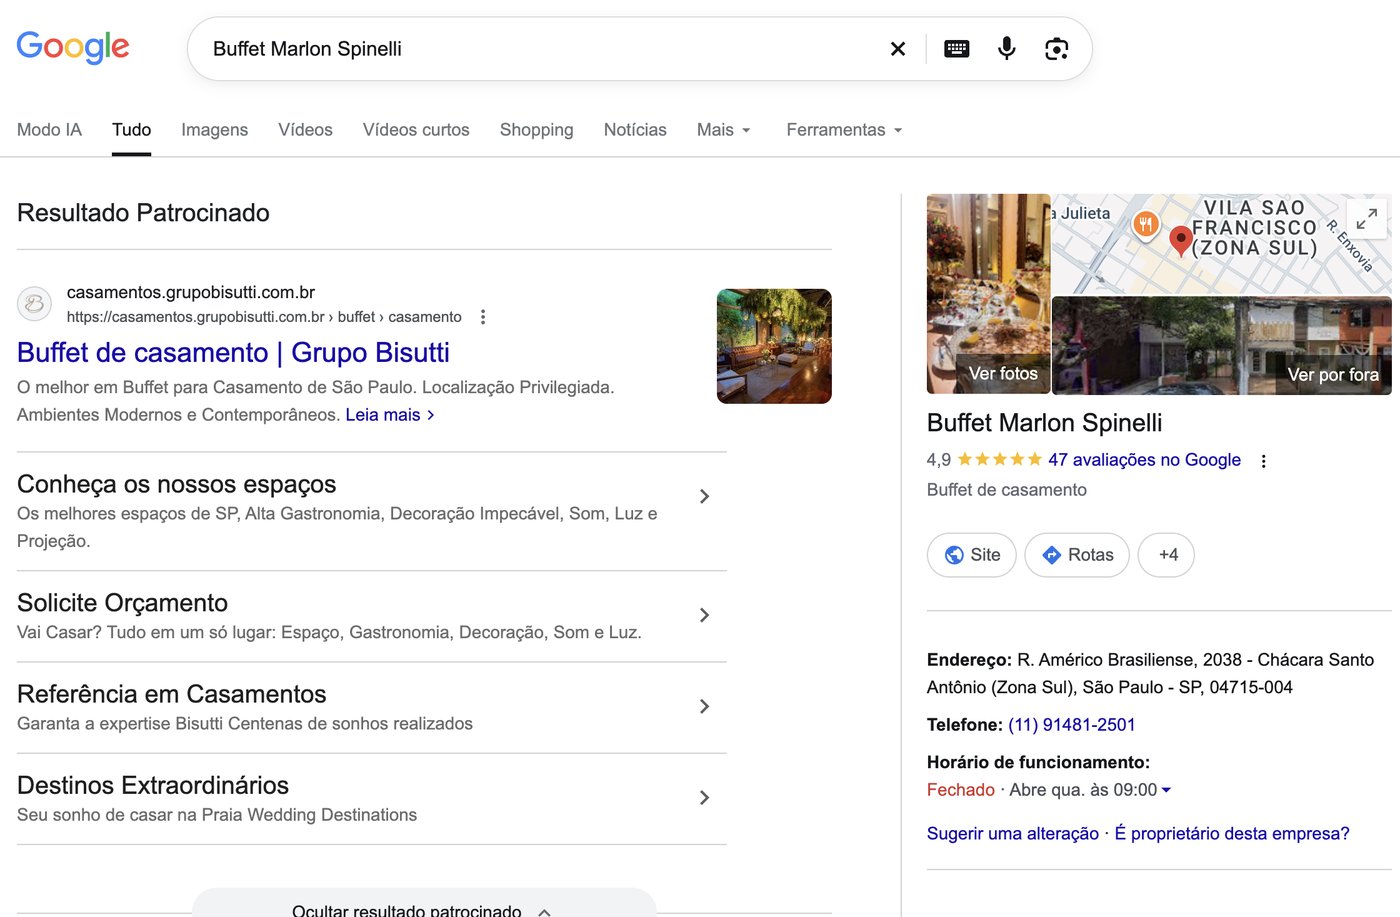Expand opening hours dropdown arrow
Viewport: 1400px width, 917px height.
[1166, 790]
